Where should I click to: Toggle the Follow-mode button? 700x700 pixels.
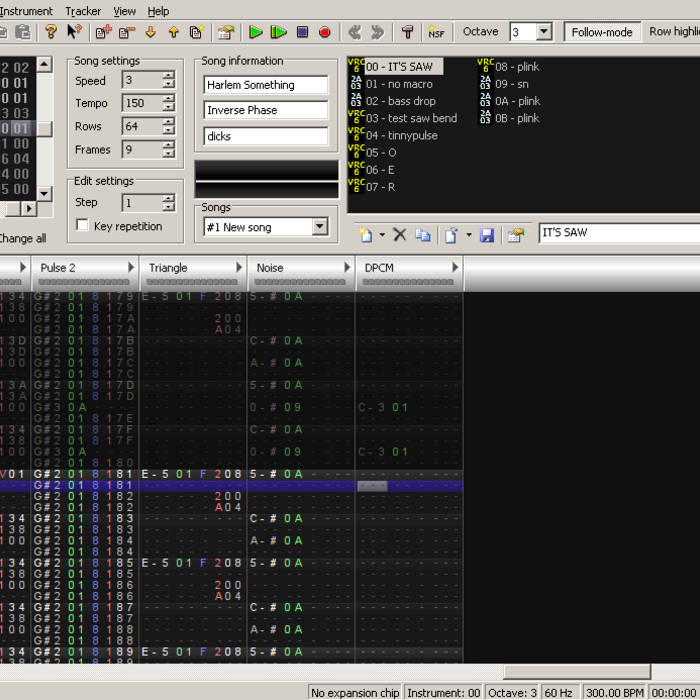tap(602, 32)
